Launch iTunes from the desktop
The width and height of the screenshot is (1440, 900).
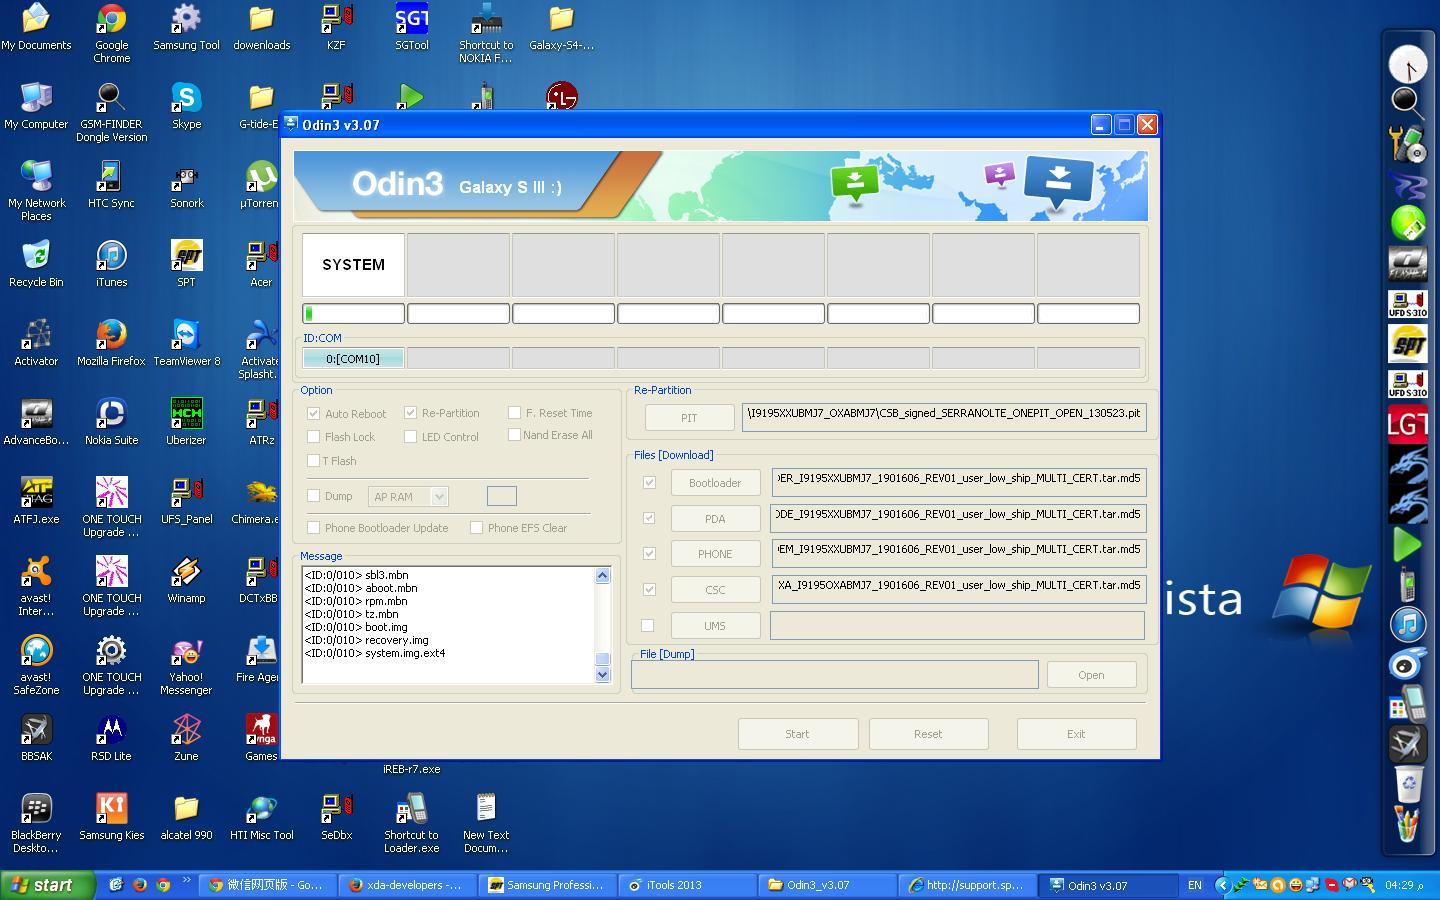pyautogui.click(x=111, y=264)
